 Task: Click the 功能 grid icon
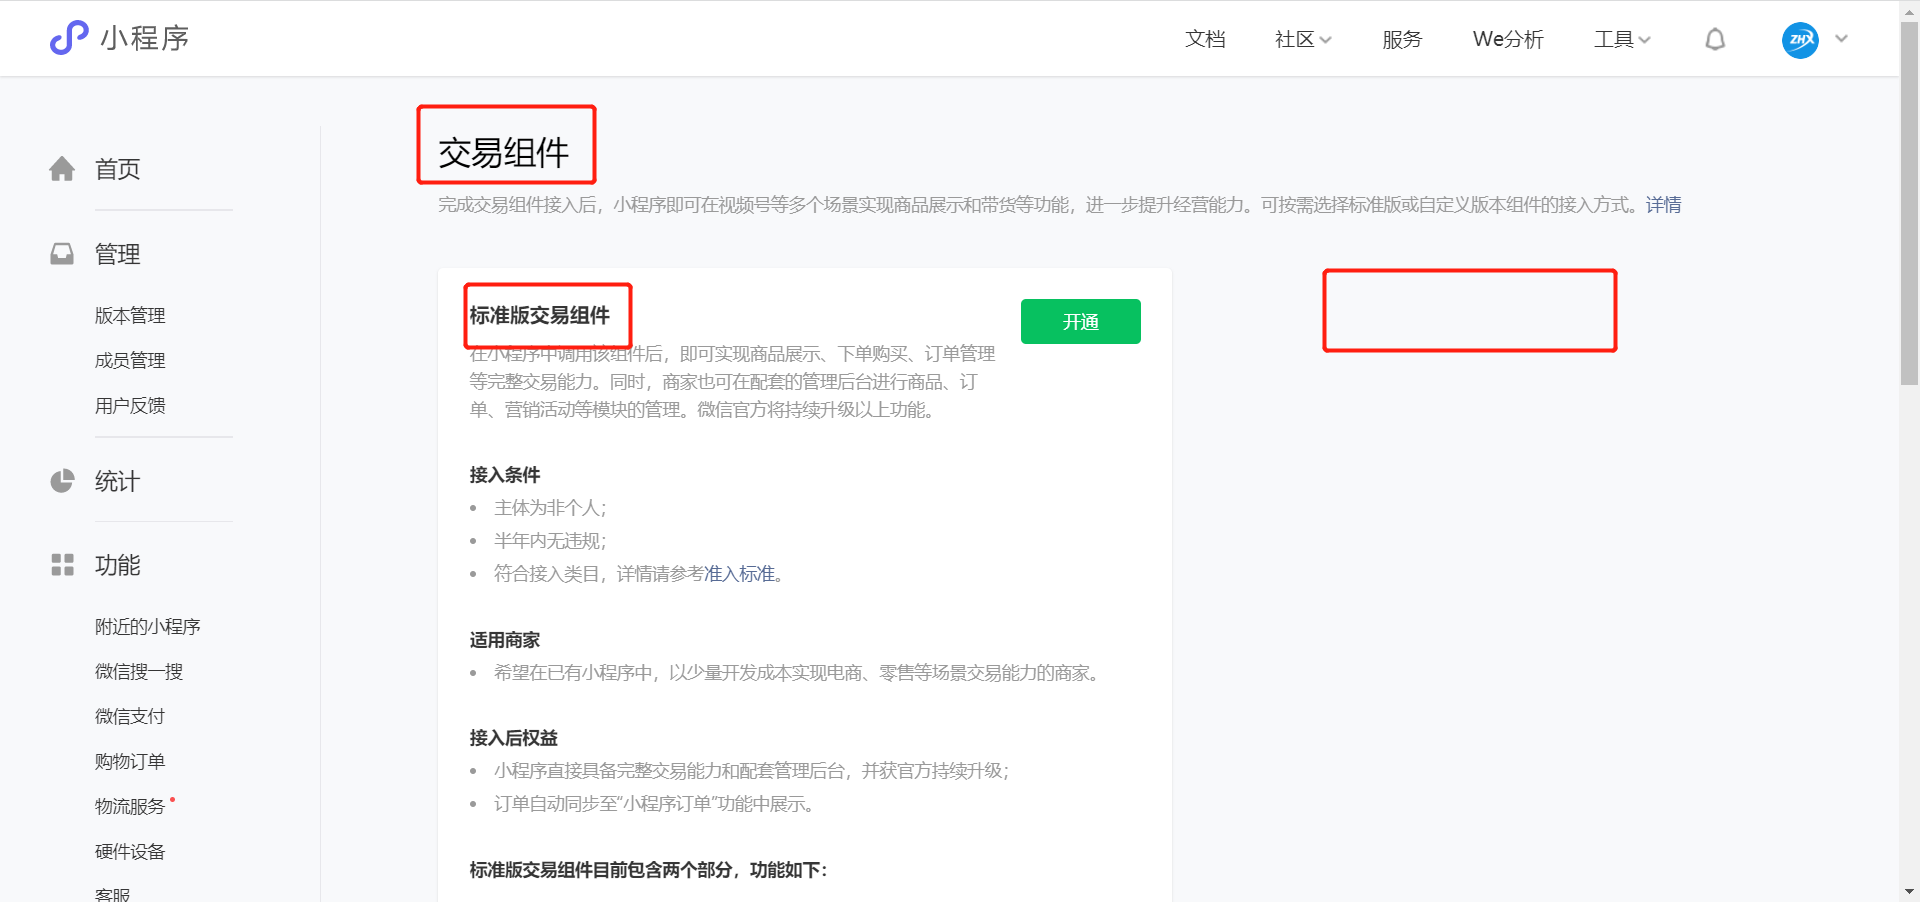coord(62,565)
